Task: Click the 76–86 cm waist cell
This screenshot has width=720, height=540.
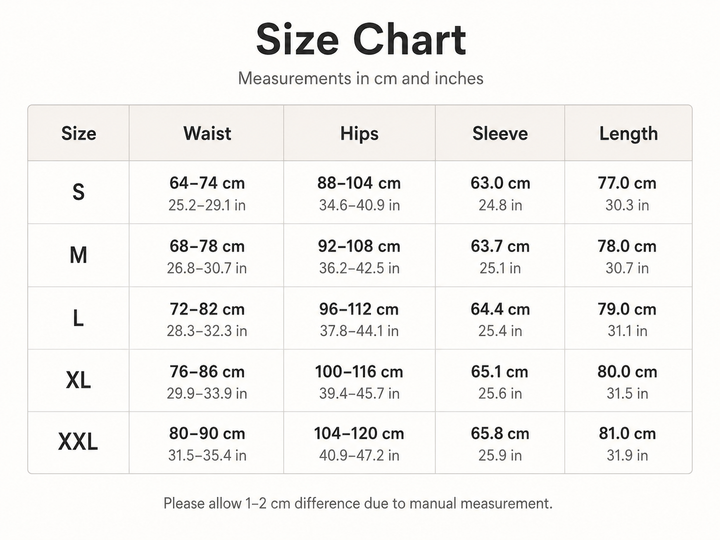Action: coord(207,381)
